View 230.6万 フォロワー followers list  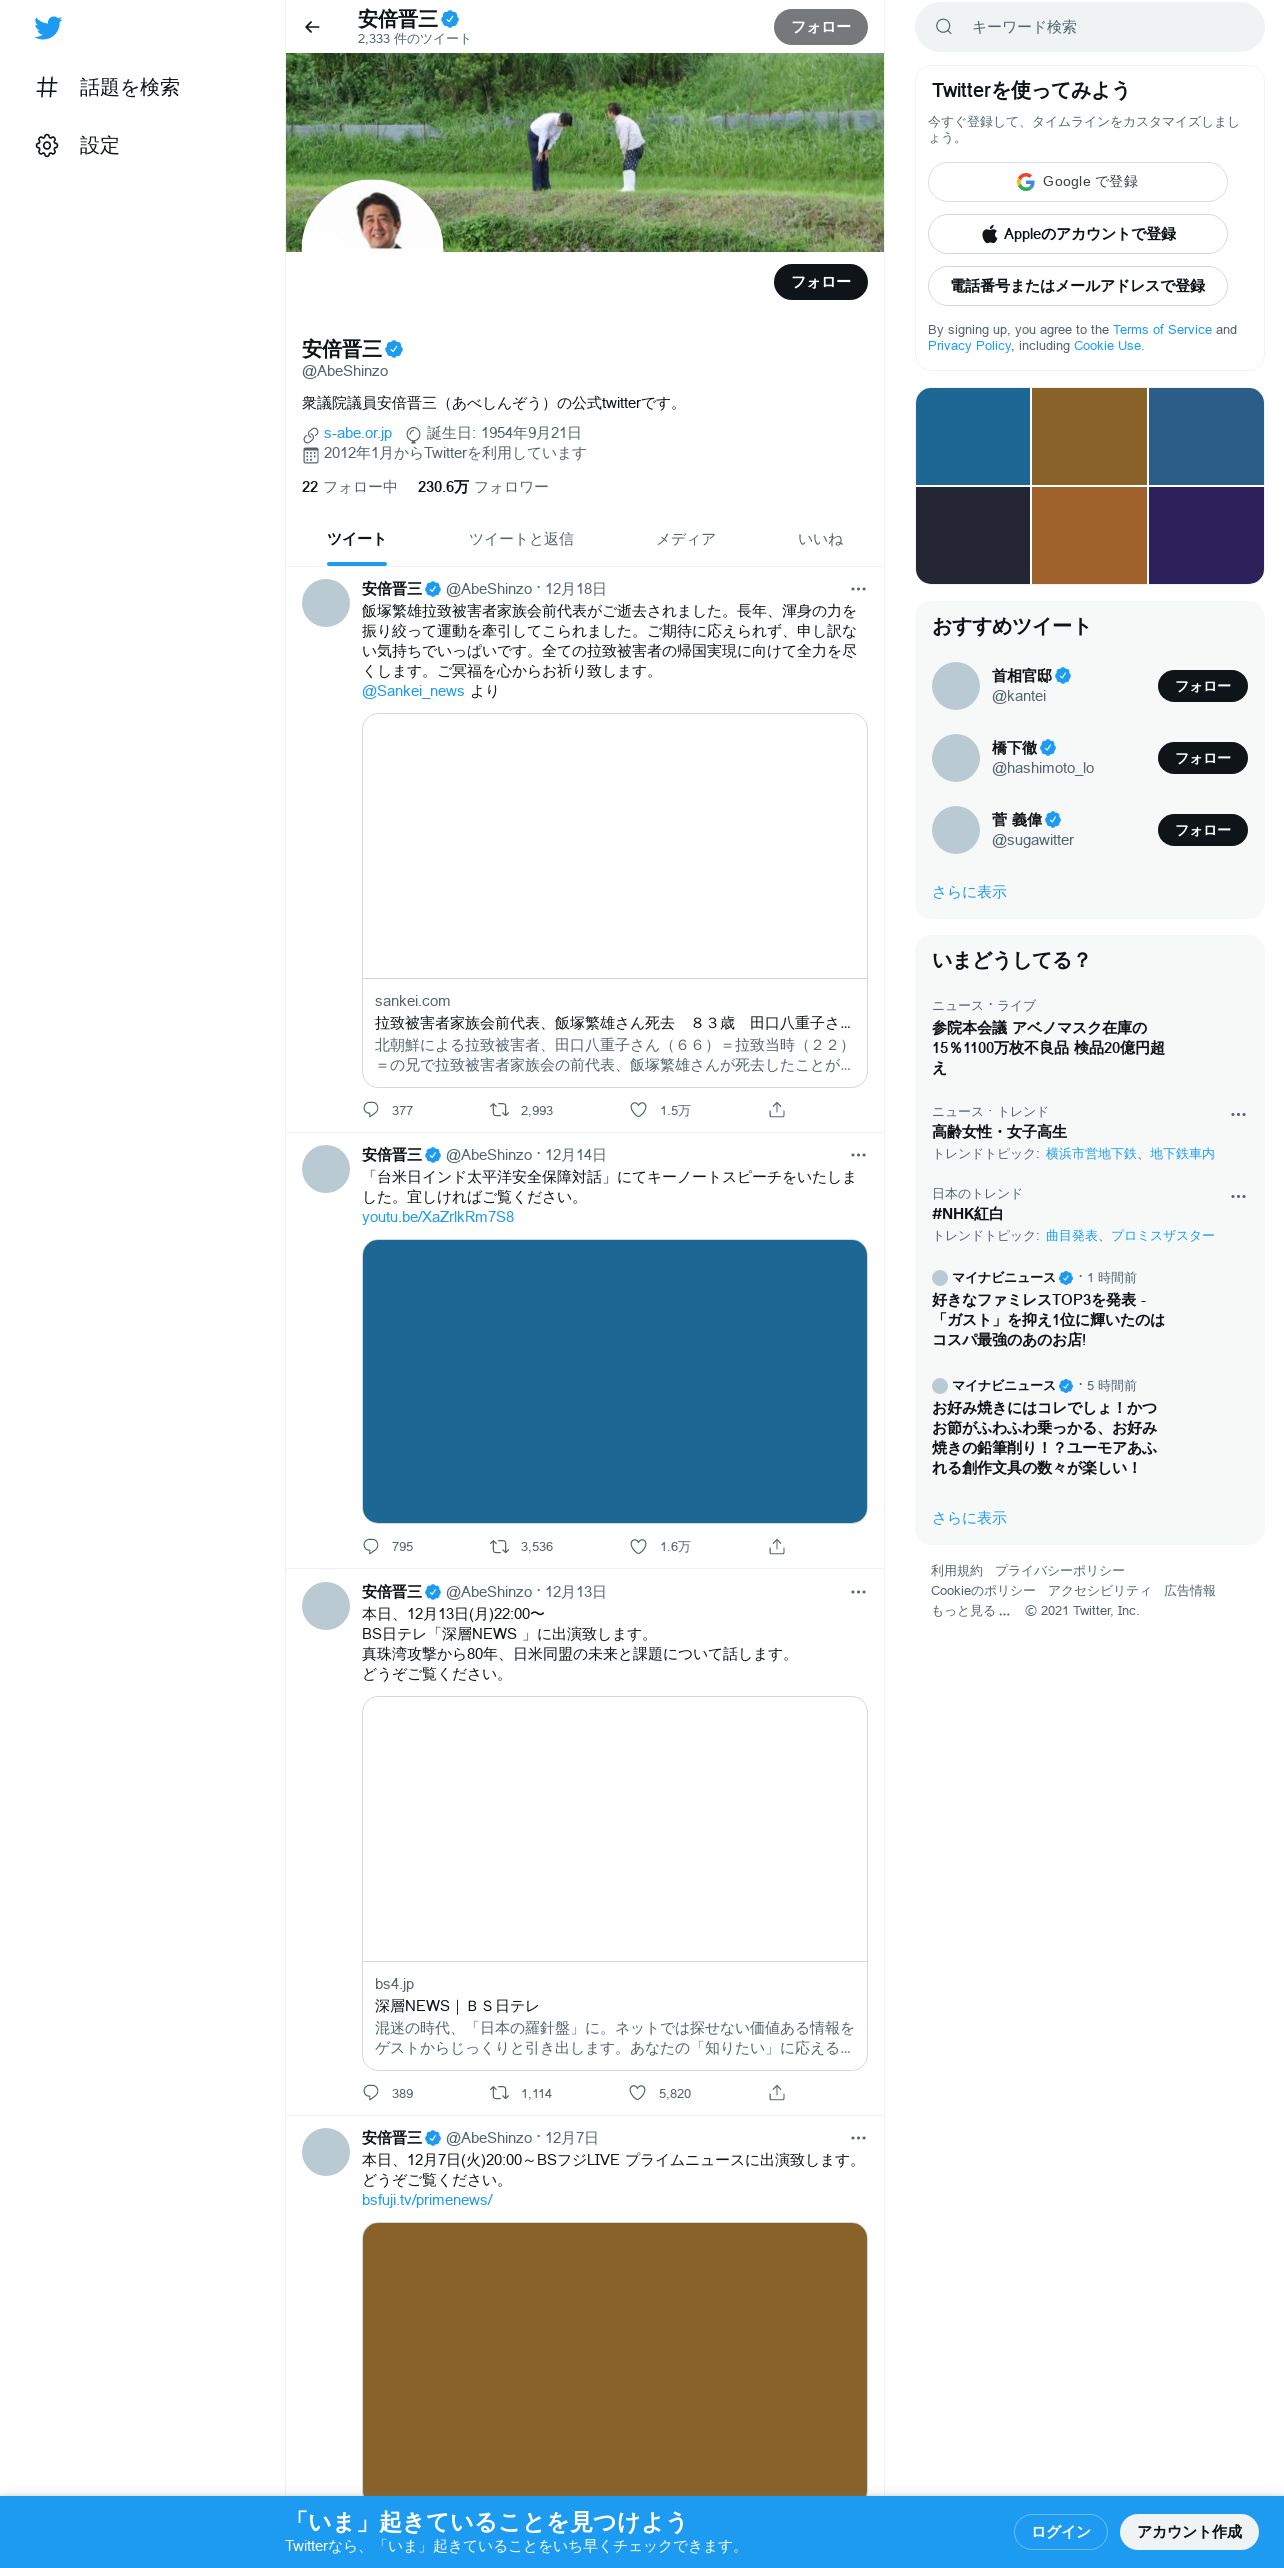click(483, 487)
